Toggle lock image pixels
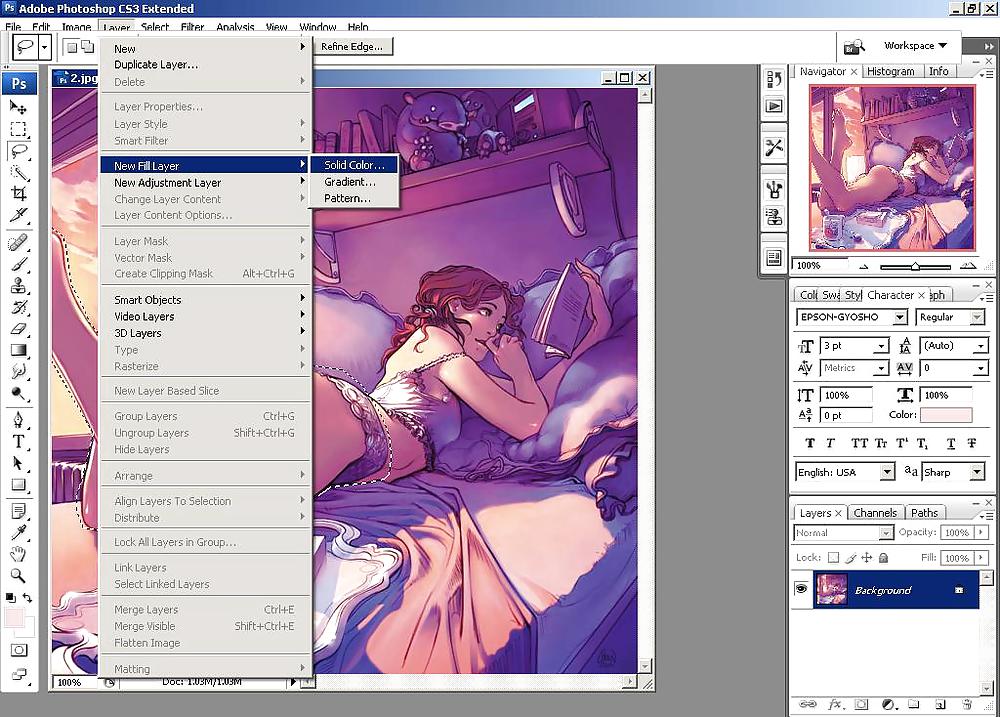The width and height of the screenshot is (1000, 717). pos(850,558)
